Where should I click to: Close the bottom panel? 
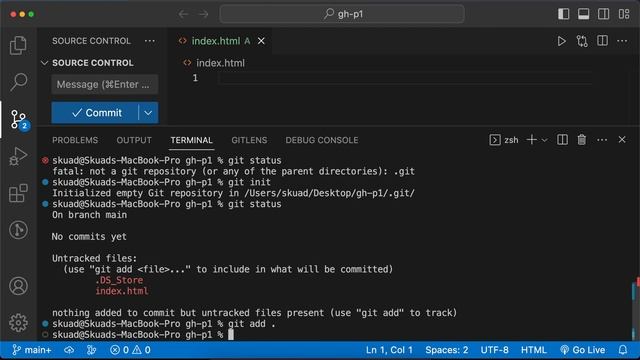click(622, 140)
